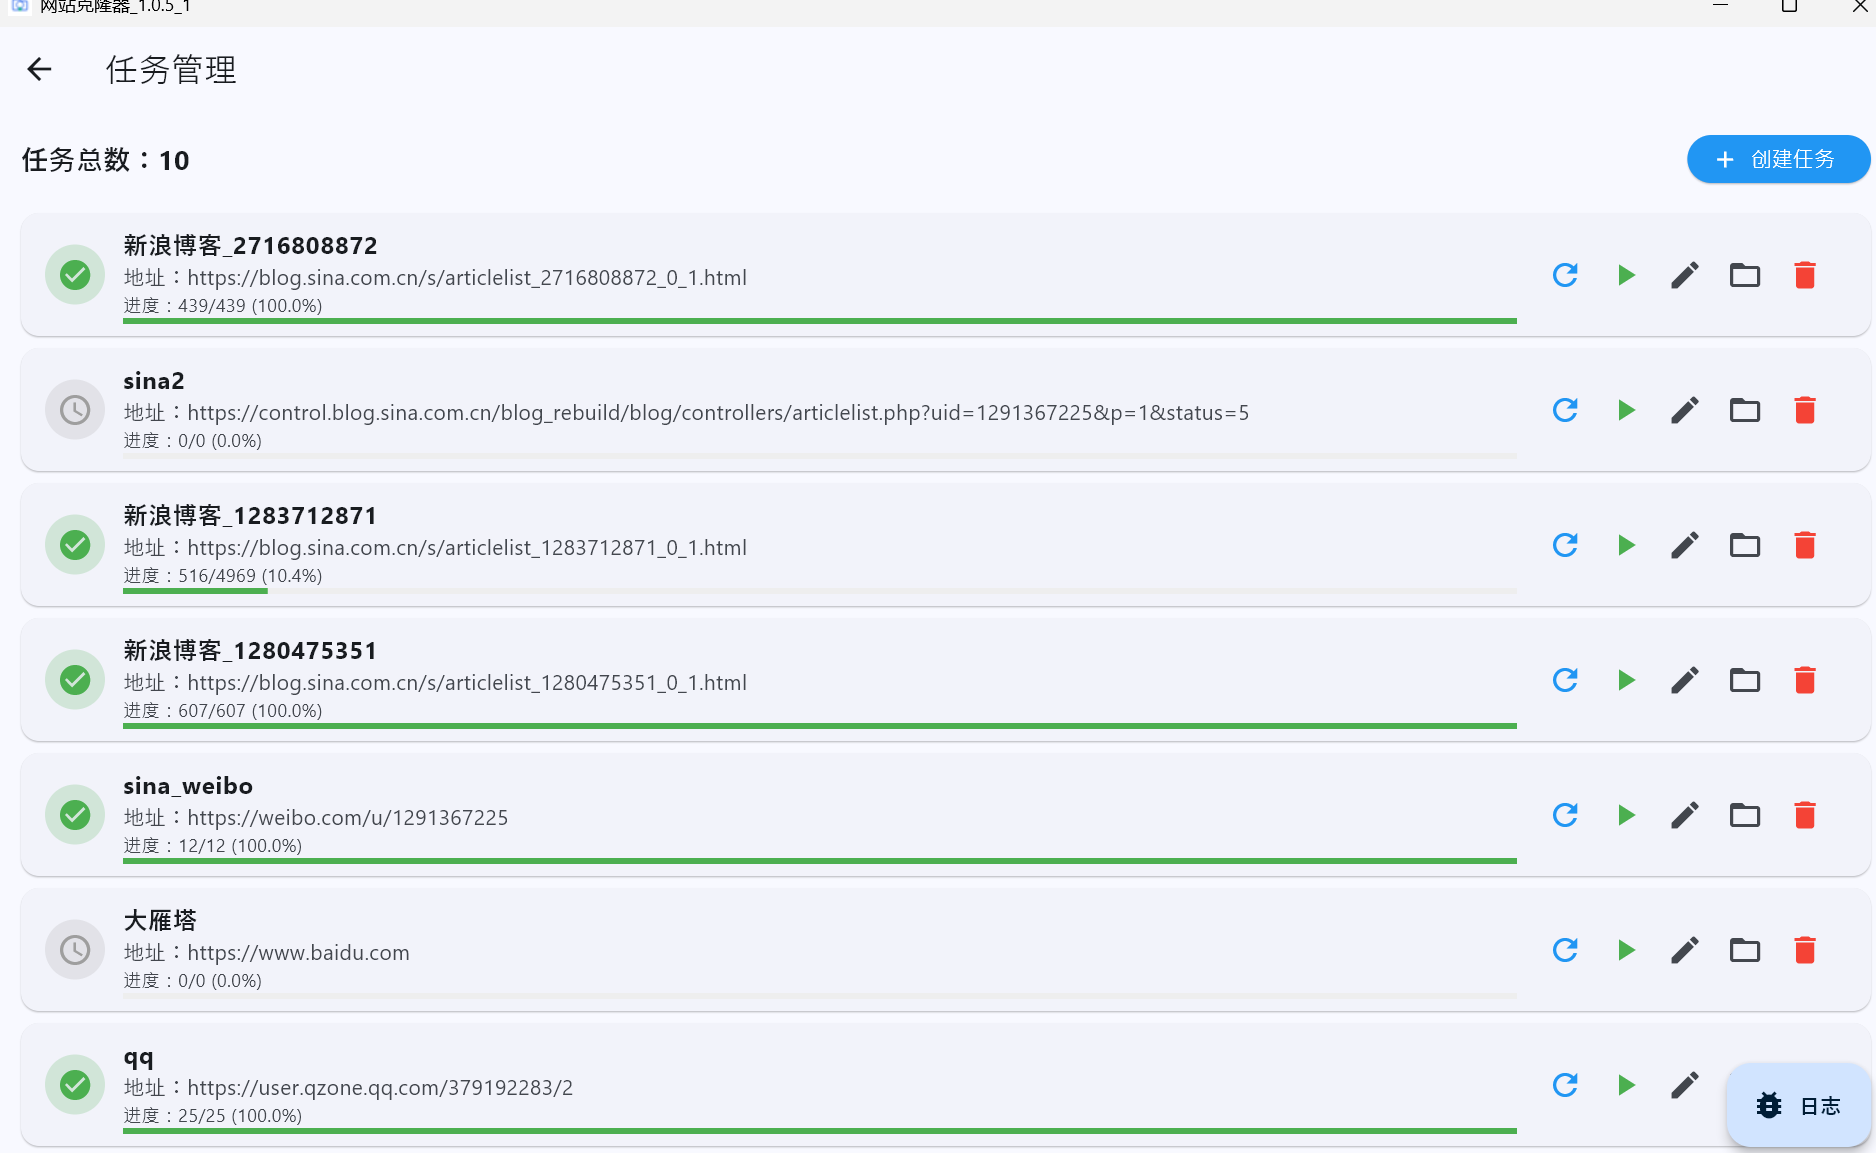Open folder for 新浪博客_1280475351 task
1876x1153 pixels.
(1745, 680)
